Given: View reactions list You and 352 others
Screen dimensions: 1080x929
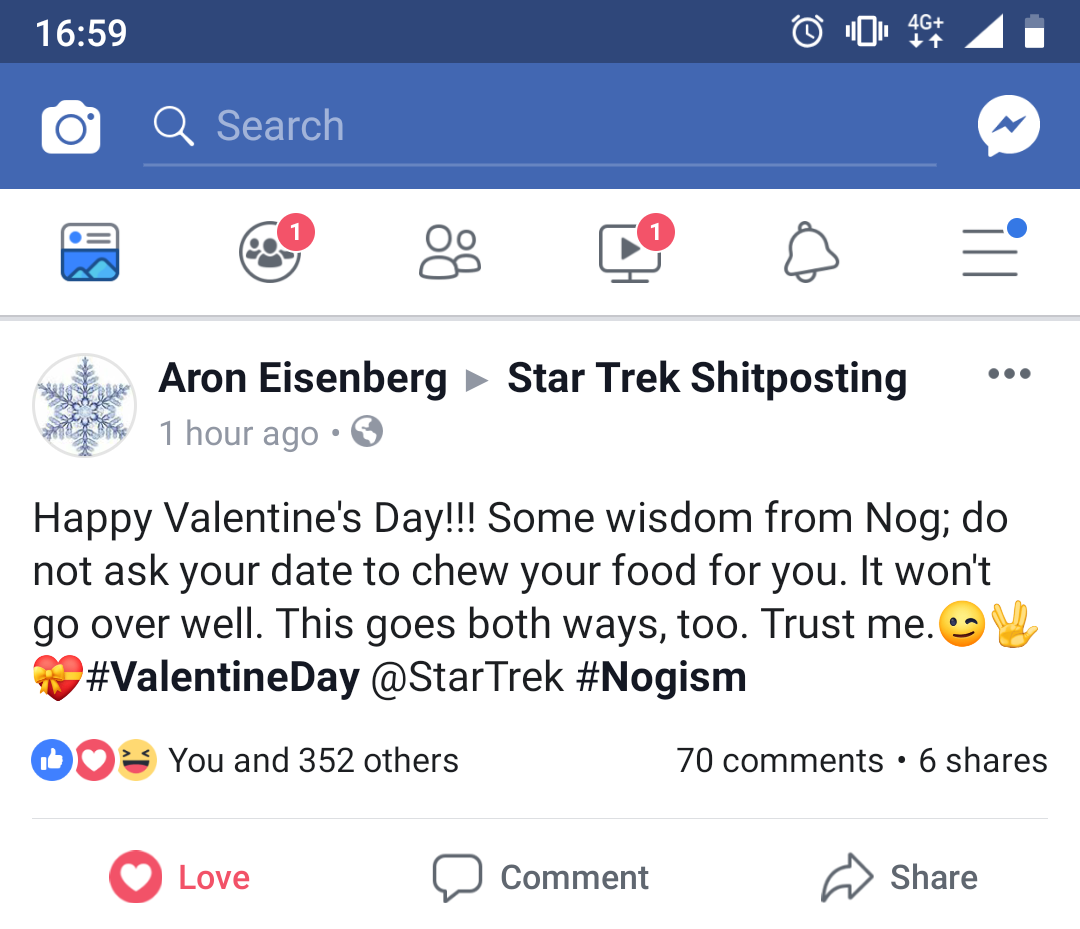Looking at the screenshot, I should (x=245, y=760).
